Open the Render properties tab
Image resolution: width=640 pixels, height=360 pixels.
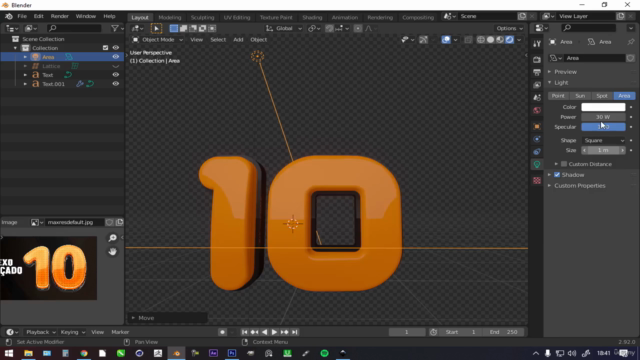click(x=537, y=60)
